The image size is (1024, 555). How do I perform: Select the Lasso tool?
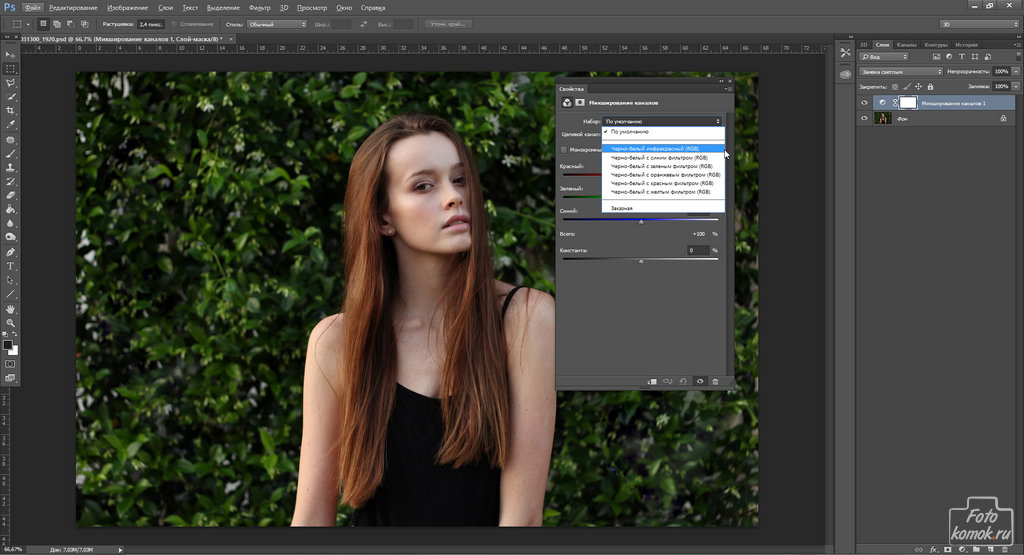[10, 83]
